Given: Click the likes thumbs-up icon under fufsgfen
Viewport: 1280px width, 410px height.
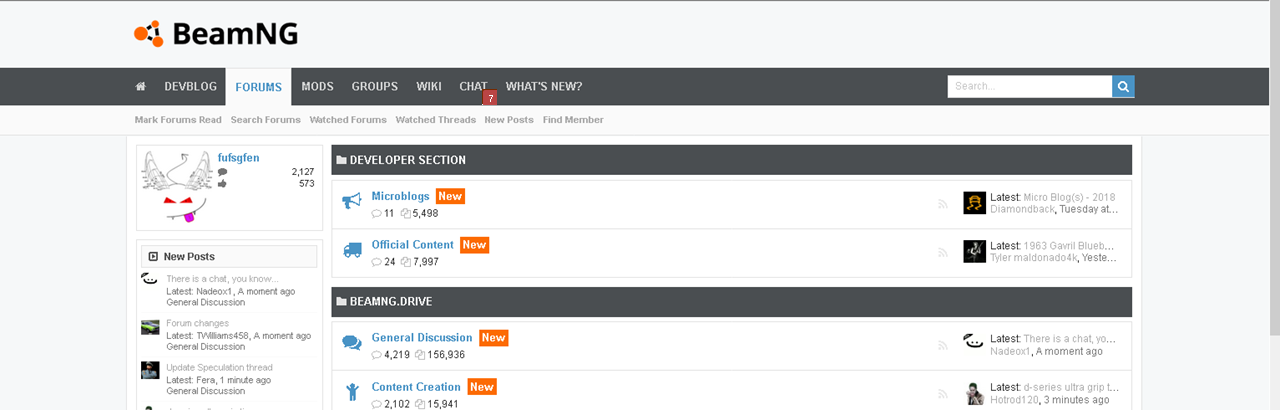Looking at the screenshot, I should click(x=222, y=184).
